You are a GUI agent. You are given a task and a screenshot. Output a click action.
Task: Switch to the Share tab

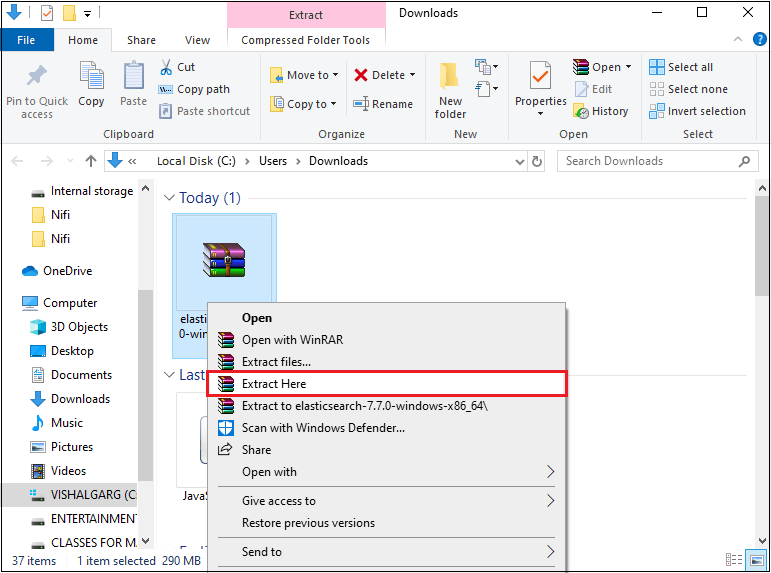[x=141, y=40]
